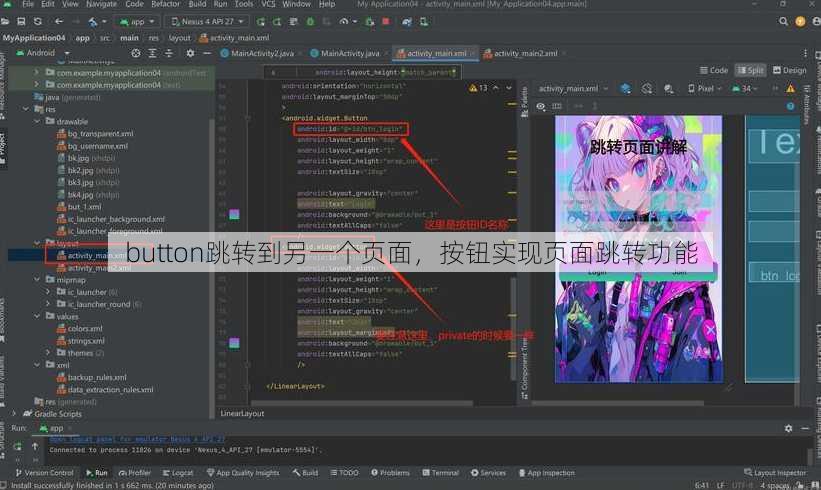The image size is (821, 490).
Task: Click the red Stop app icon
Action: [386, 21]
